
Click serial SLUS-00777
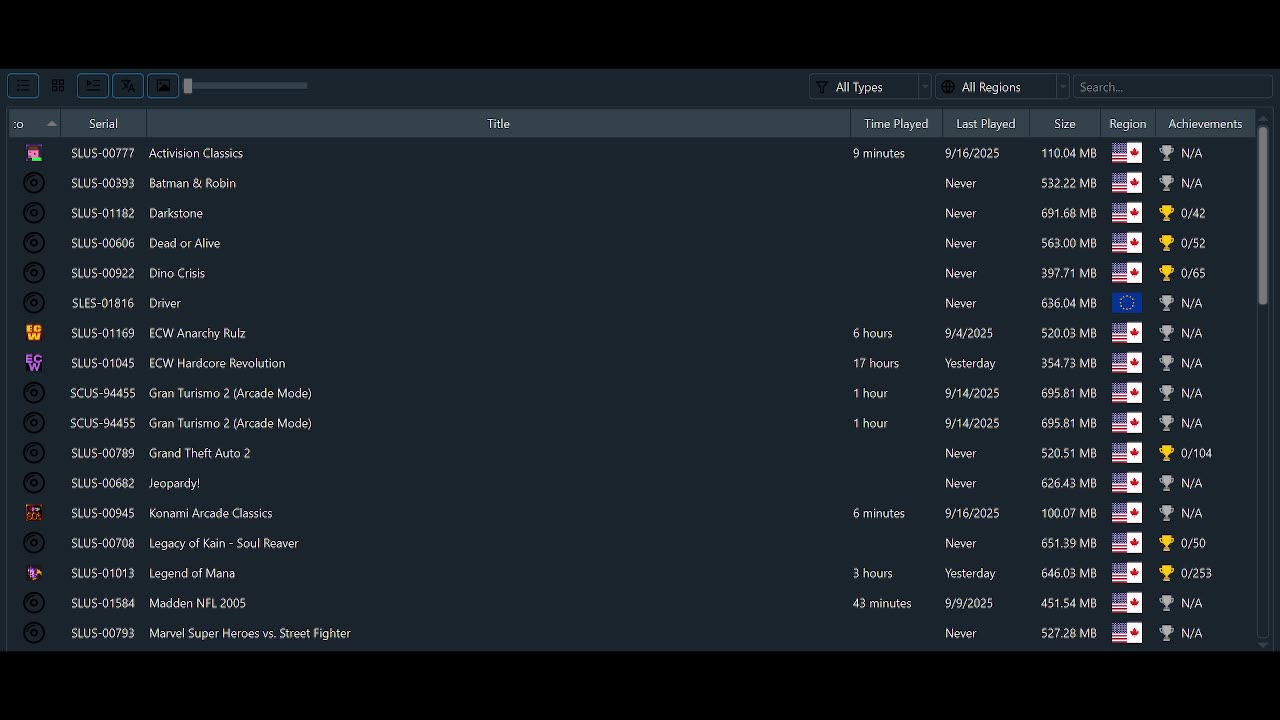[102, 153]
